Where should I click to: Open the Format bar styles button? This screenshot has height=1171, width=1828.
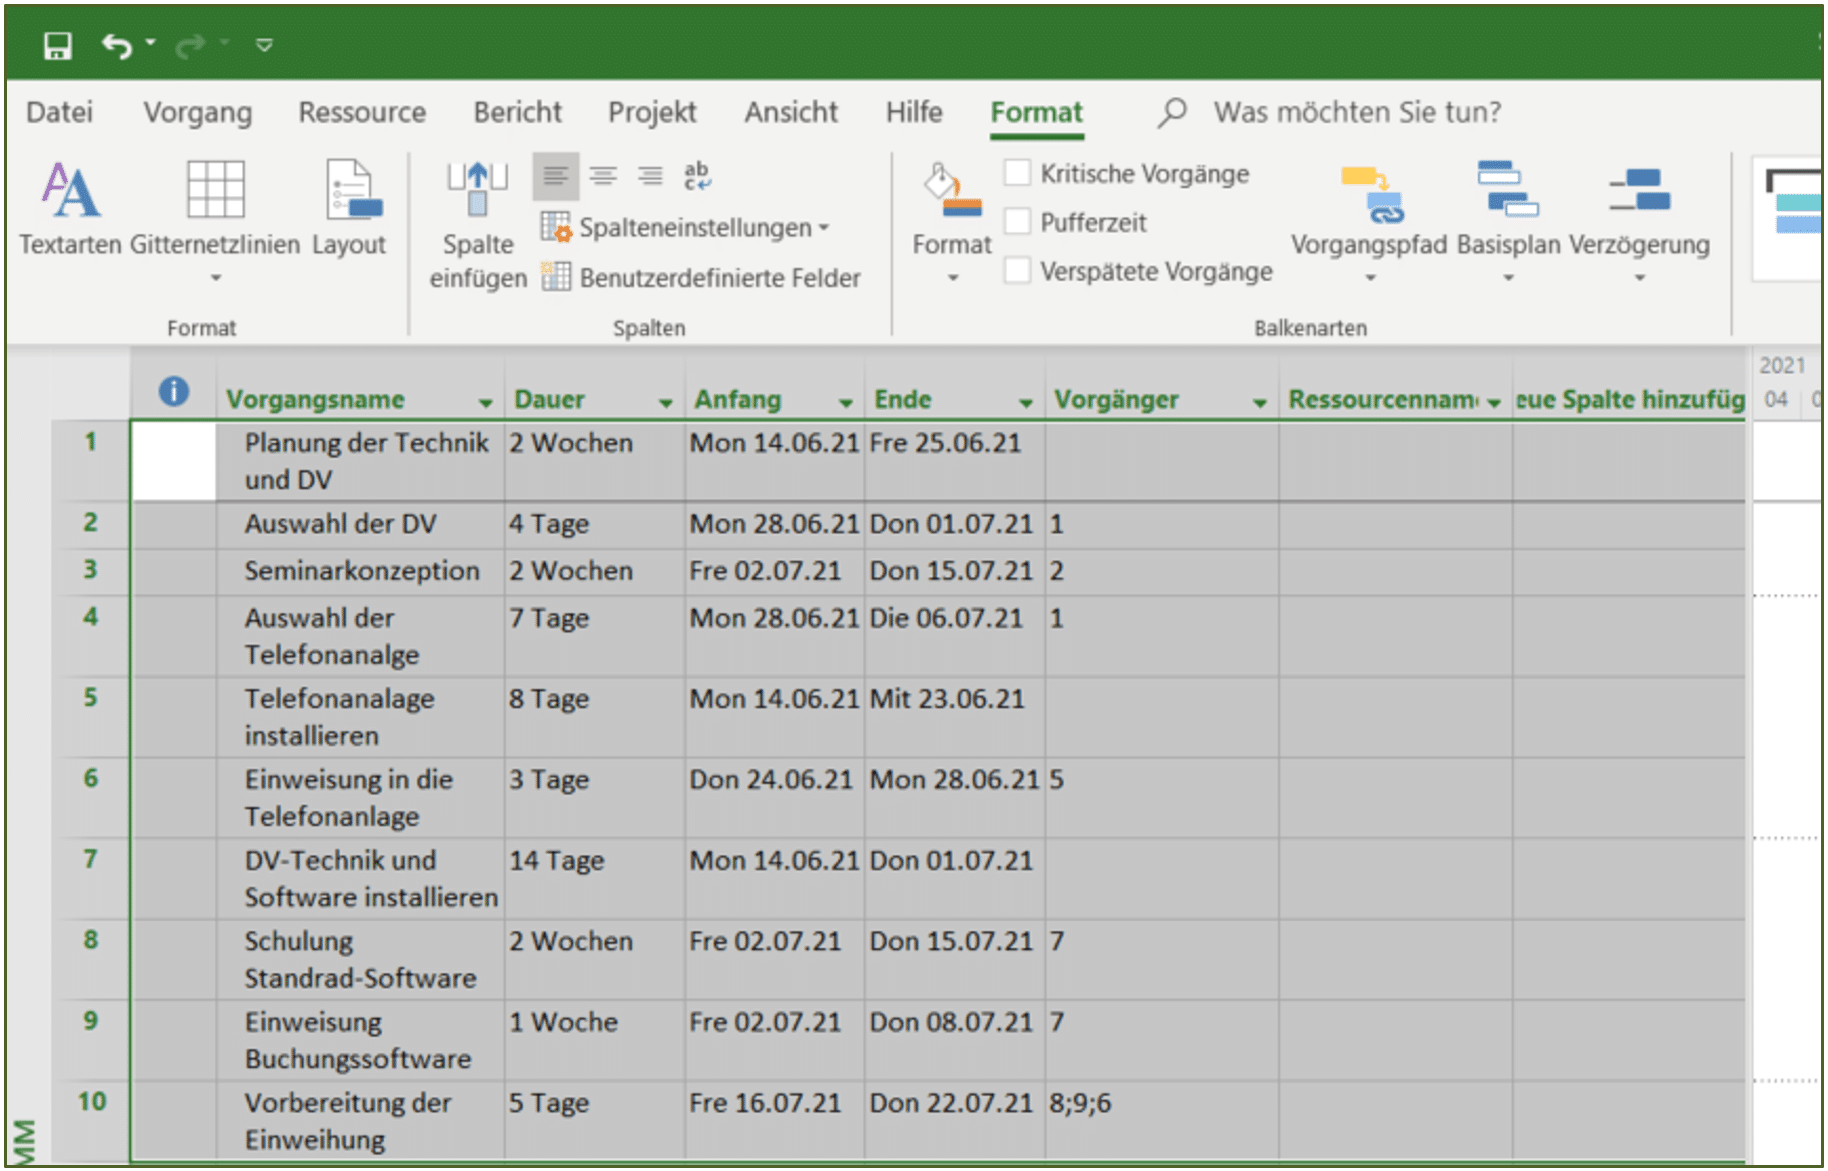pyautogui.click(x=951, y=220)
